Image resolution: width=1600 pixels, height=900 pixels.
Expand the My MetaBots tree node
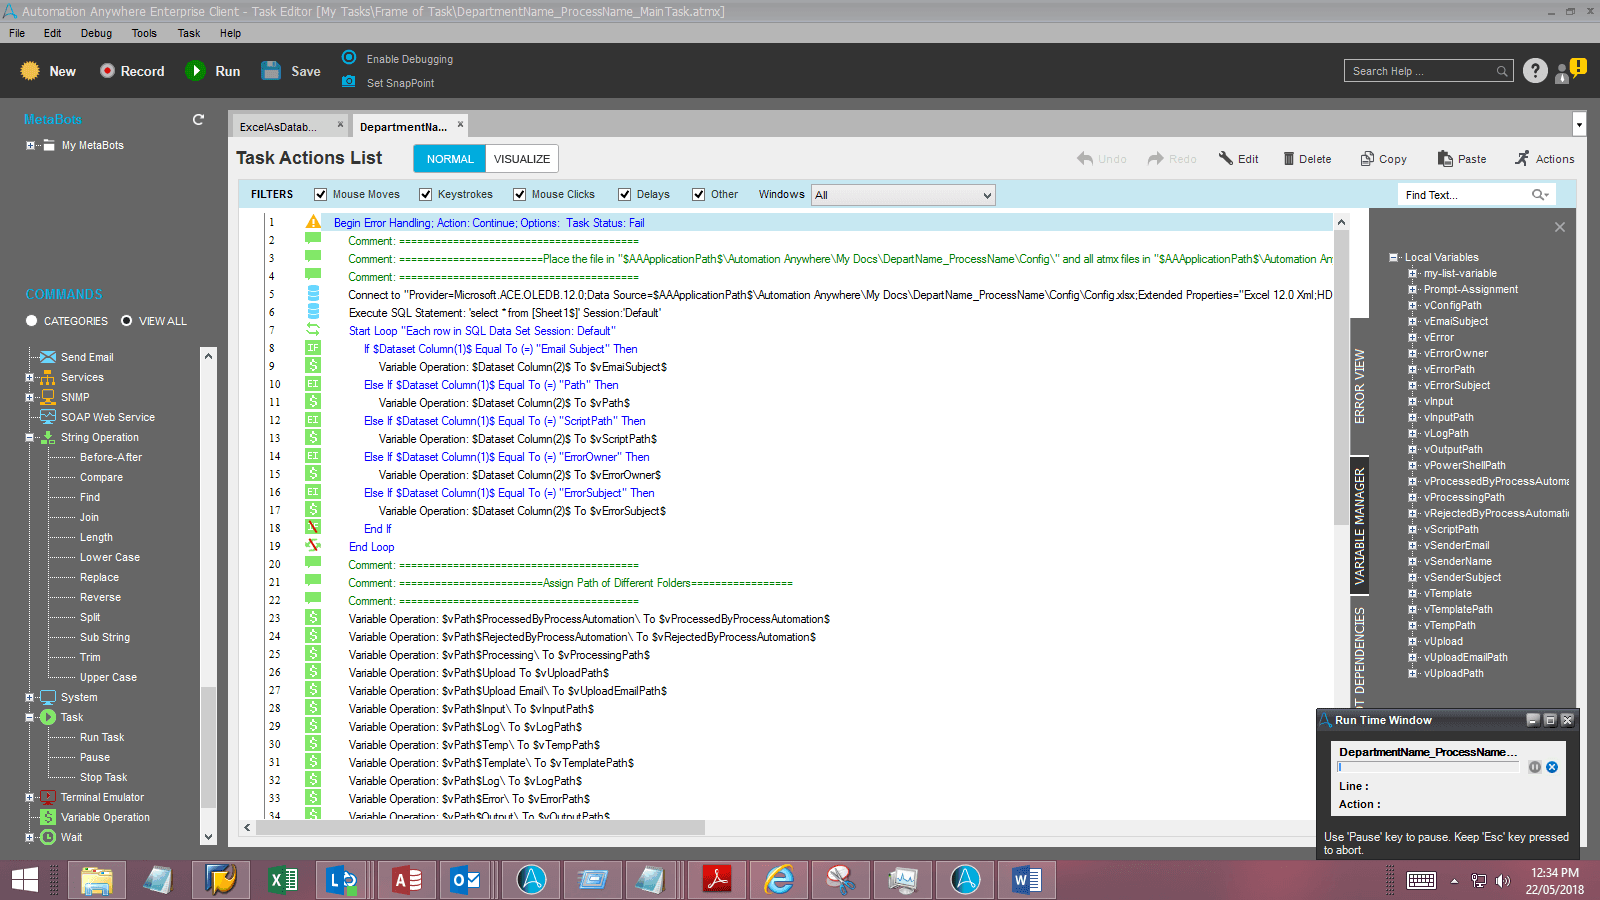[x=30, y=145]
